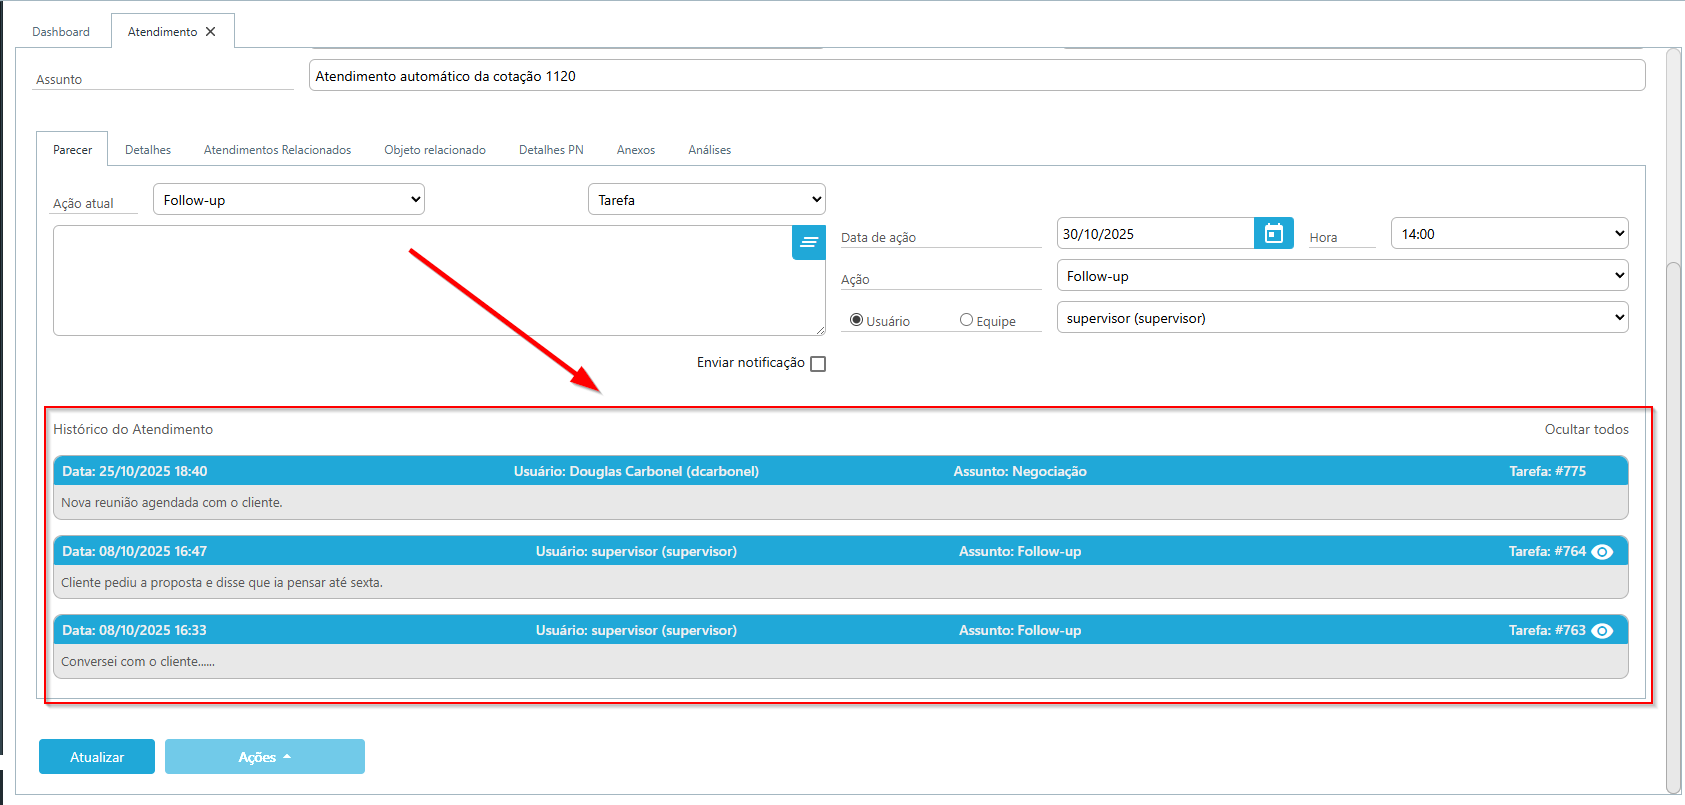Open the Ação atual Follow-up dropdown

(288, 200)
